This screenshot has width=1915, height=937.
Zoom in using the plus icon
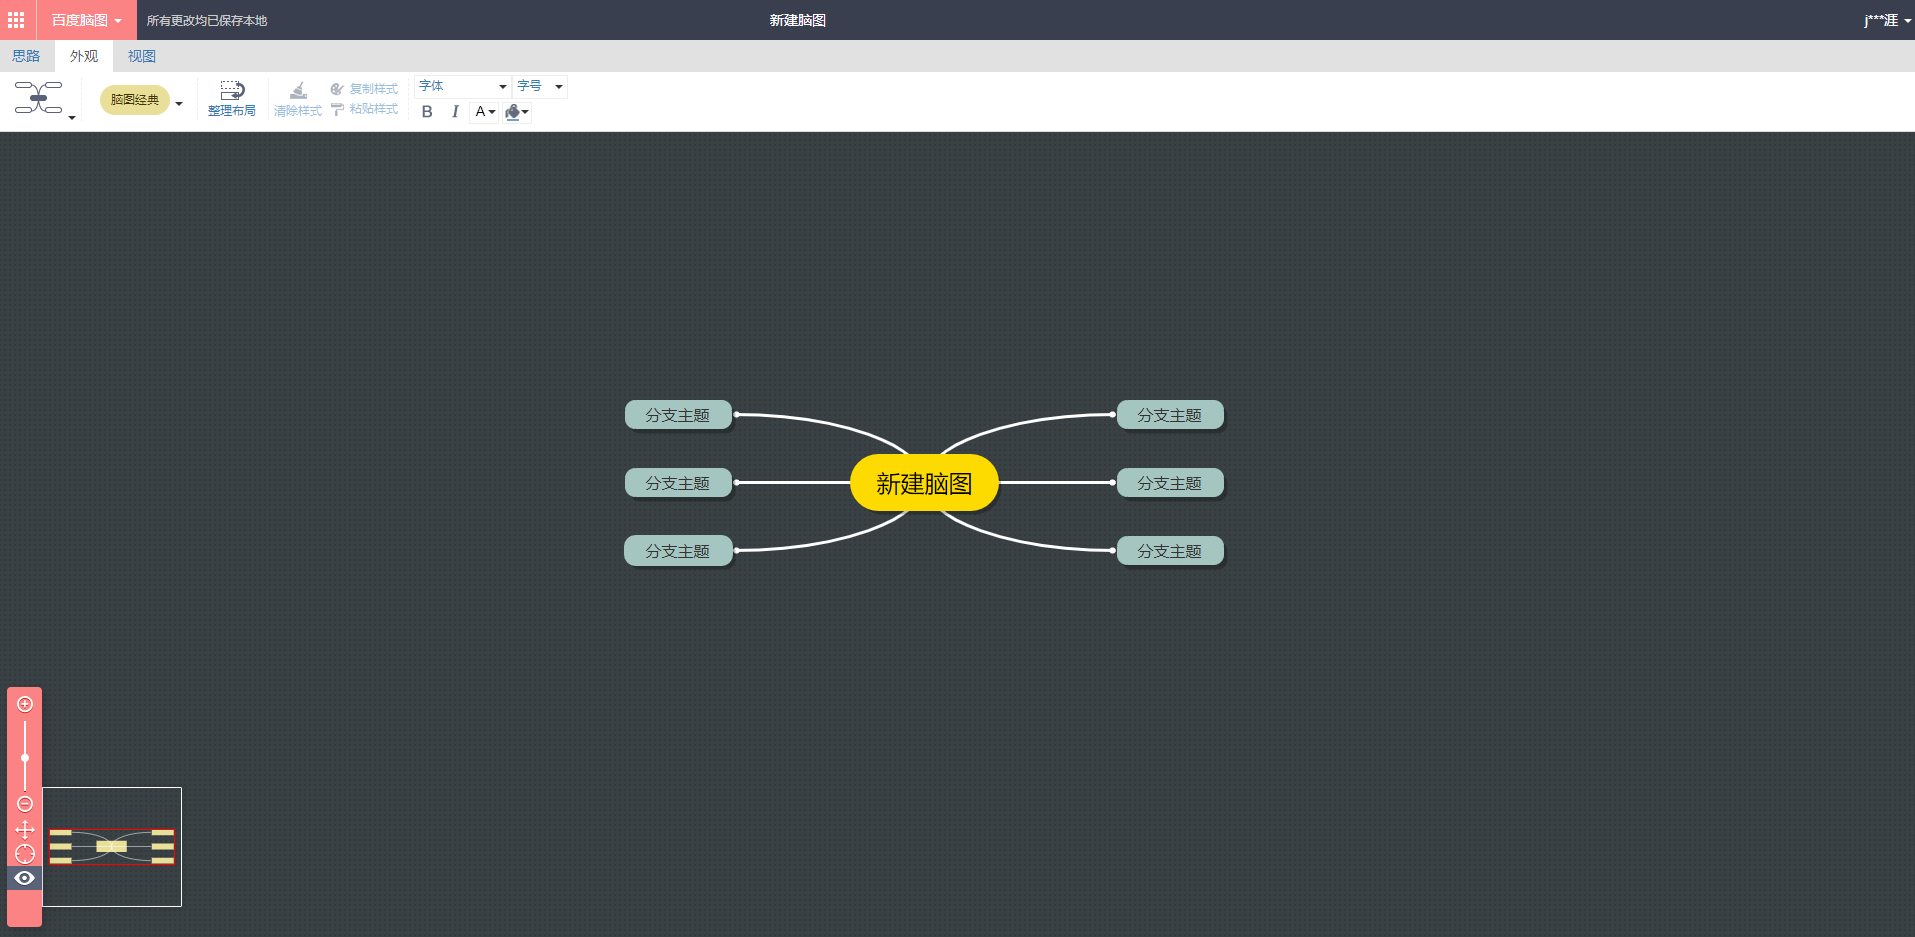pyautogui.click(x=25, y=703)
